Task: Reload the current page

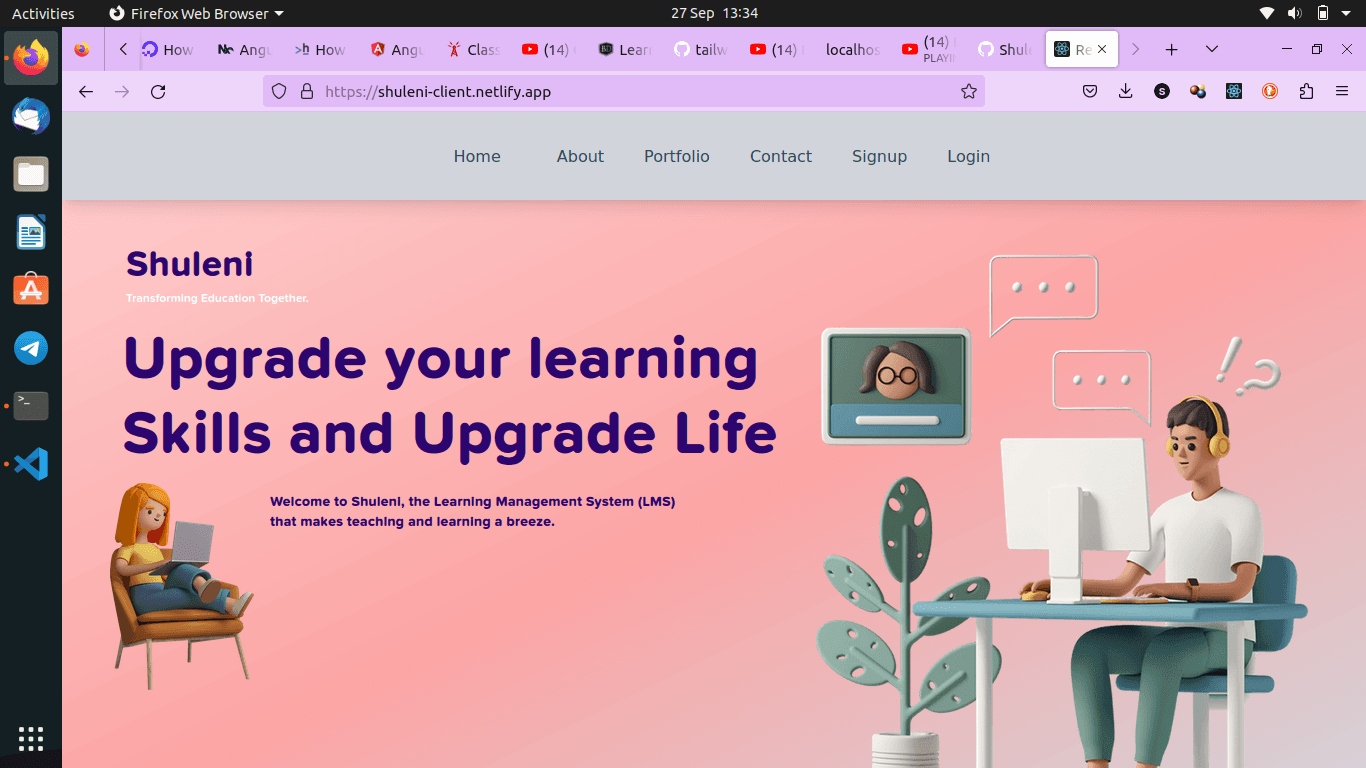Action: (x=158, y=92)
